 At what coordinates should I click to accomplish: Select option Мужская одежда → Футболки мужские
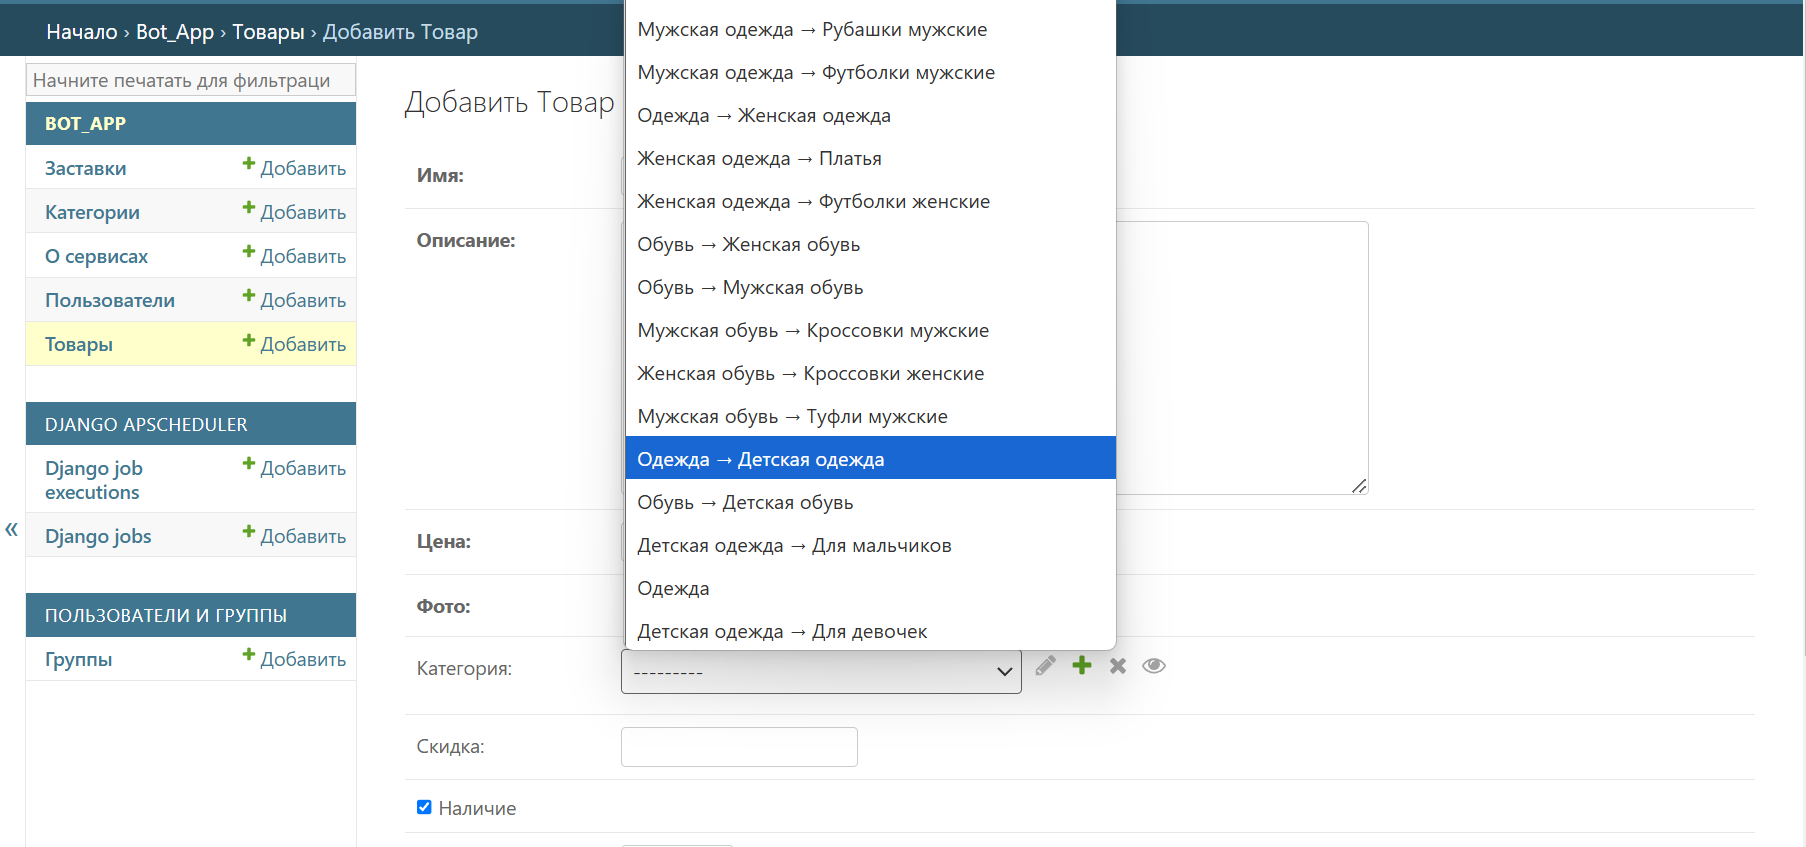(x=870, y=73)
